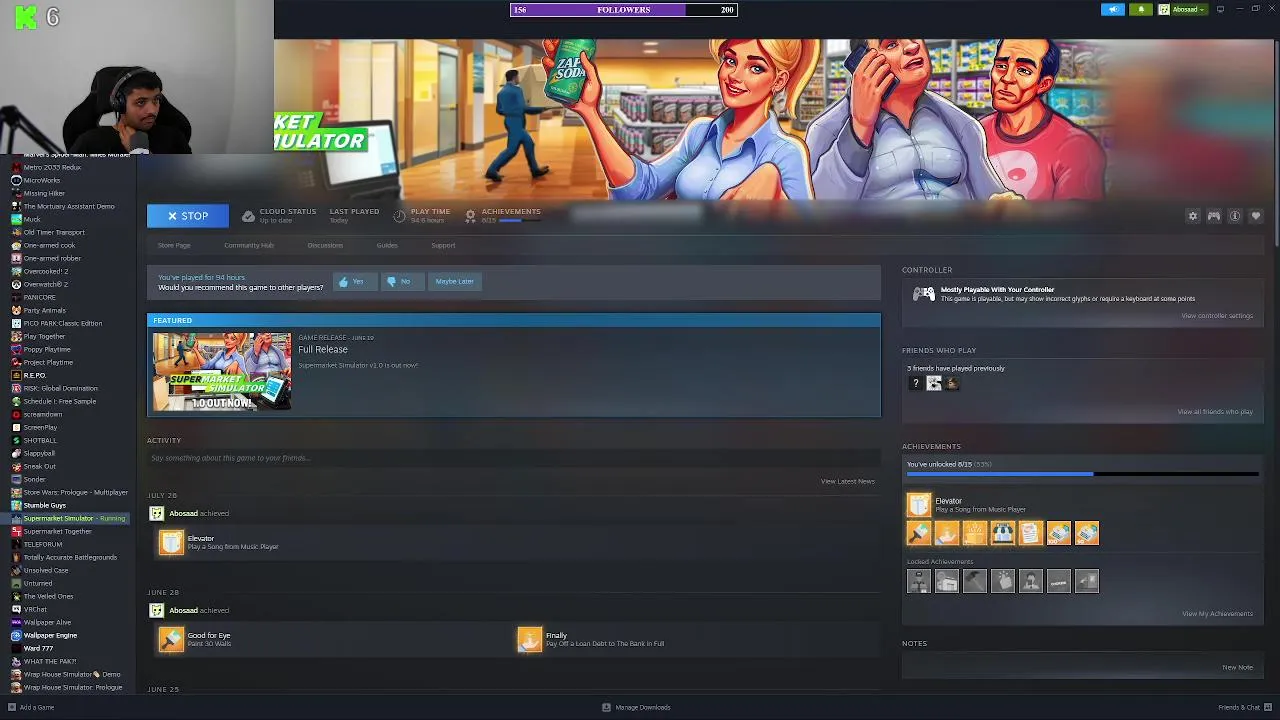Open the second friend avatar who played
The height and width of the screenshot is (720, 1280).
point(934,383)
